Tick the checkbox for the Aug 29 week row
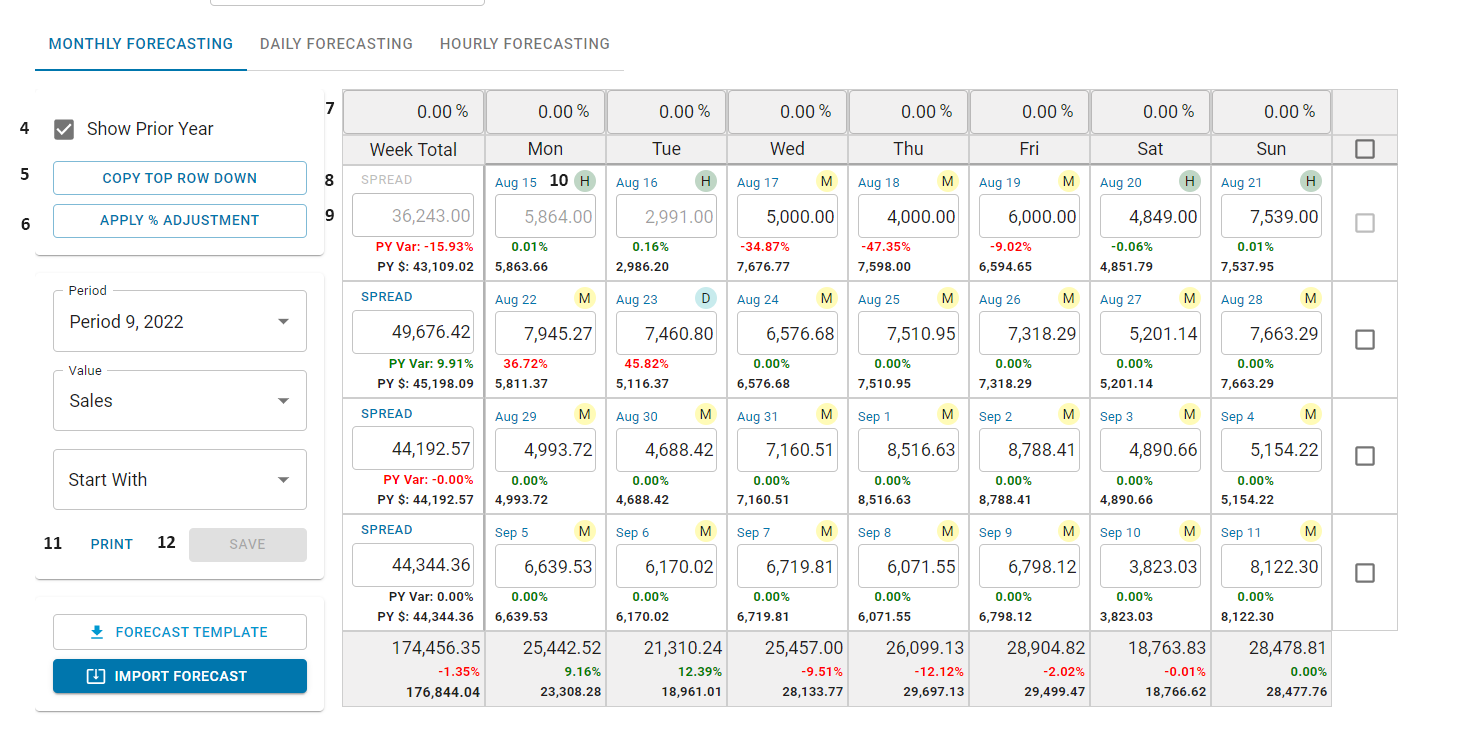Viewport: 1475px width, 746px height. (1364, 456)
